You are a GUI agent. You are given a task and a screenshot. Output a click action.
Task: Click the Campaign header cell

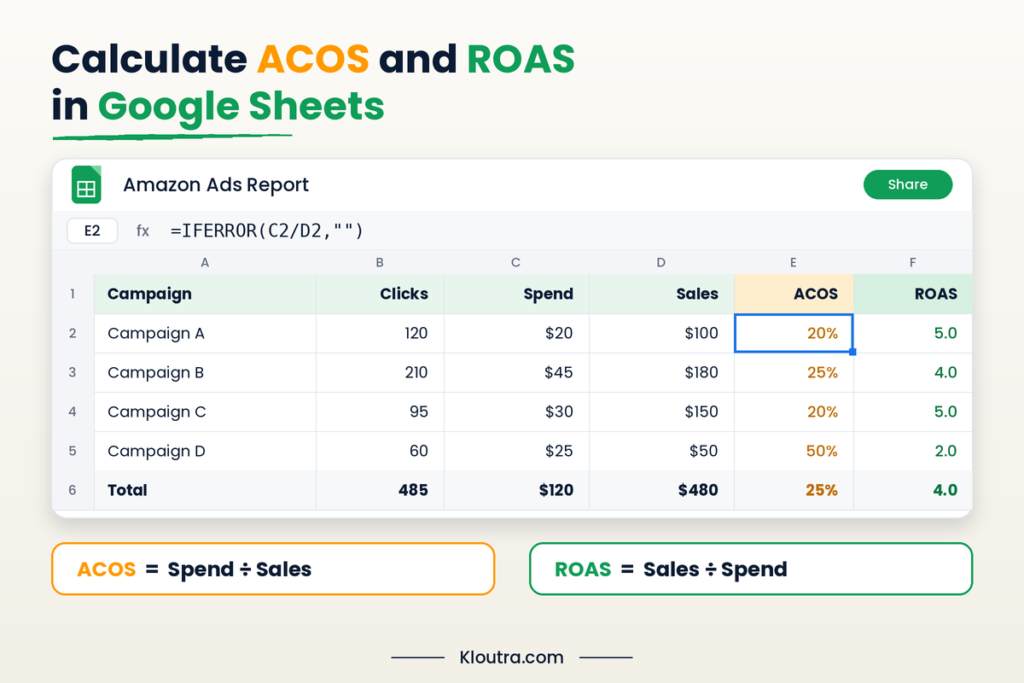pos(205,294)
